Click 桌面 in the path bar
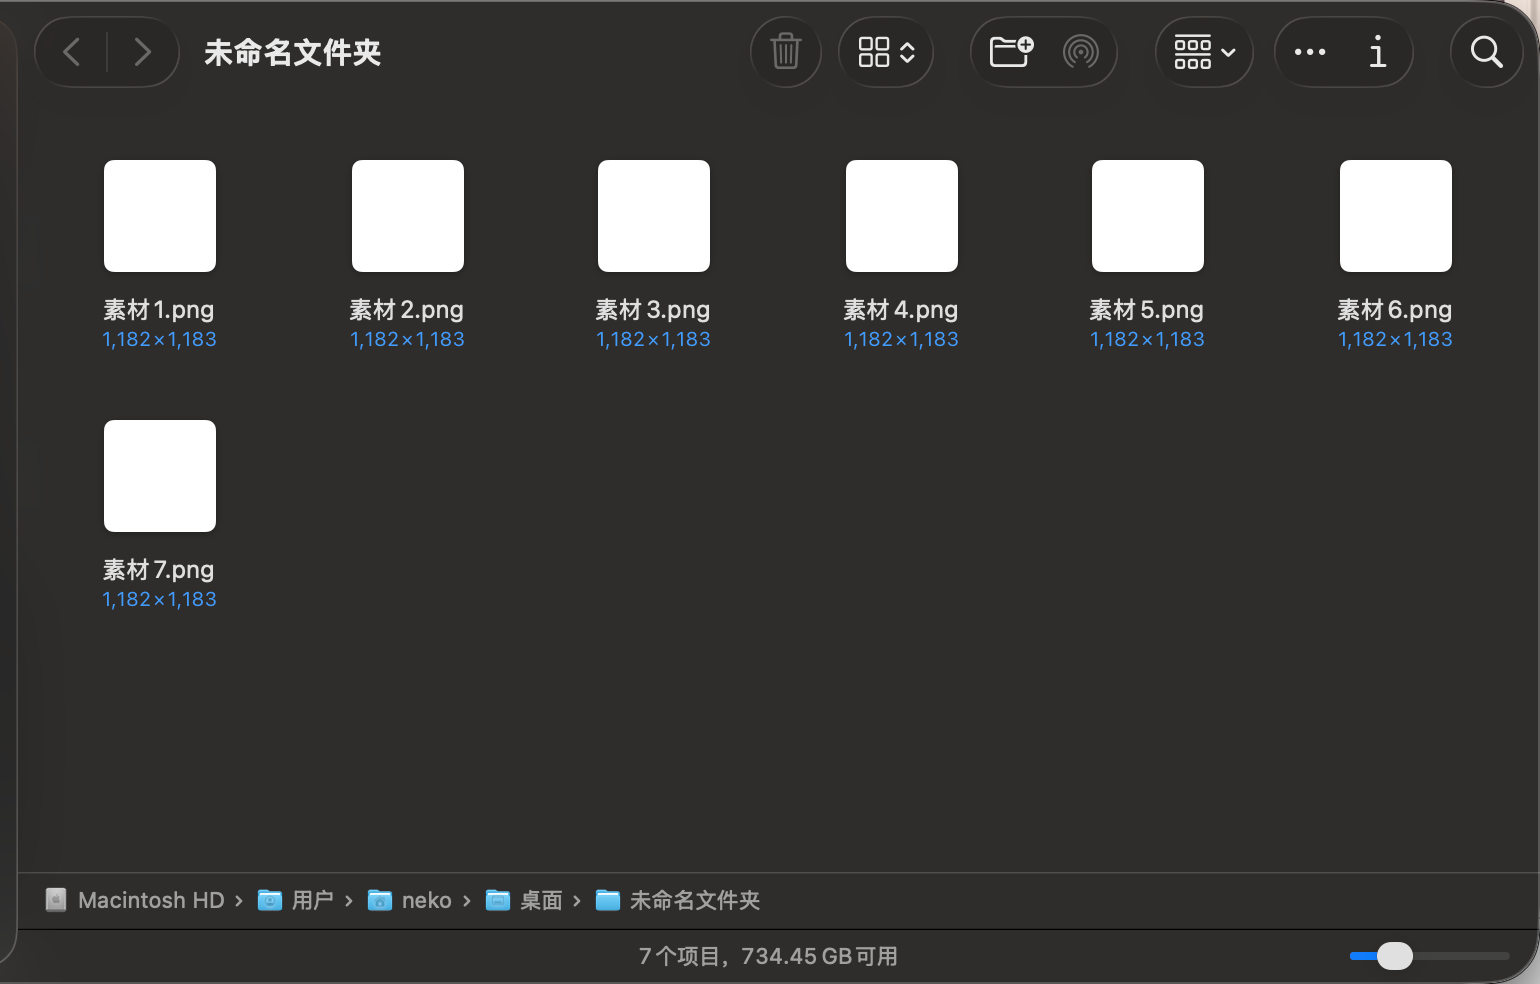 click(x=524, y=900)
